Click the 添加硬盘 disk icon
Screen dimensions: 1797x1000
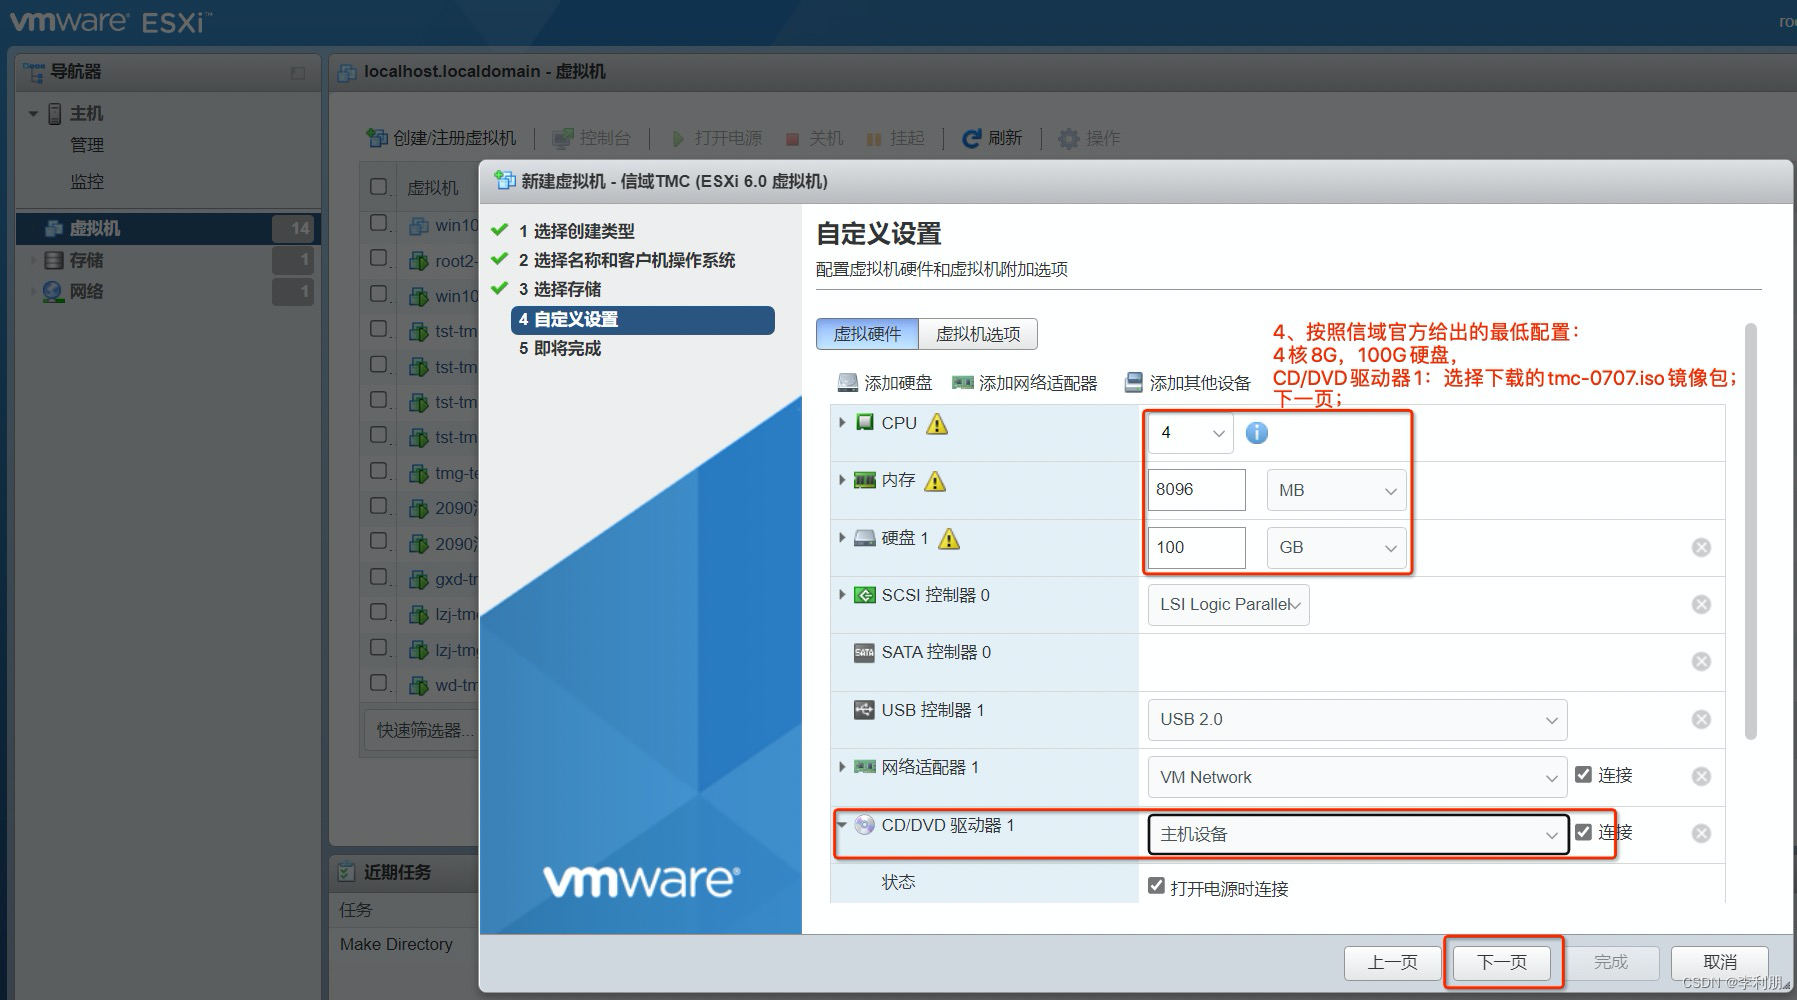[x=848, y=382]
